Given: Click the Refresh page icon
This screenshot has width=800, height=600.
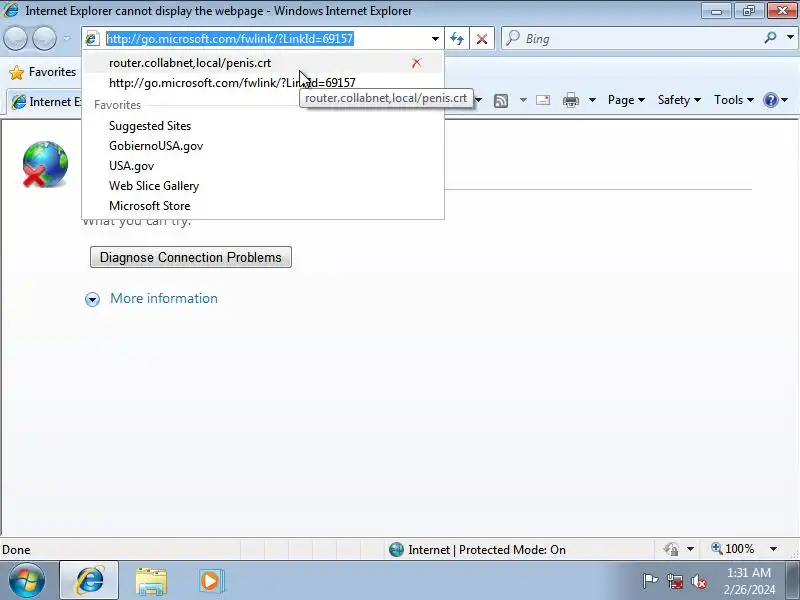Looking at the screenshot, I should coord(457,39).
